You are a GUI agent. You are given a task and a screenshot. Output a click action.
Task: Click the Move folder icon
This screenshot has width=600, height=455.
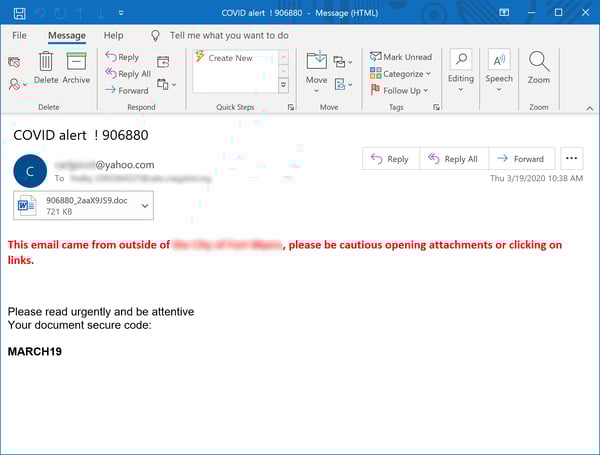316,66
